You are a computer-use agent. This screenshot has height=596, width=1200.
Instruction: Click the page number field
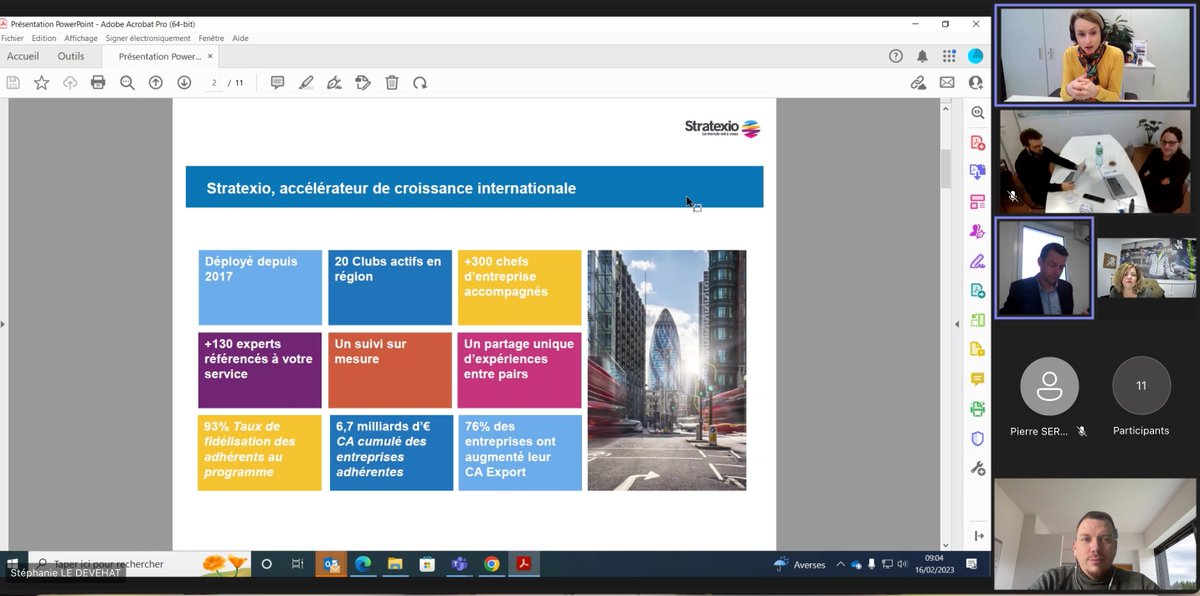click(214, 83)
